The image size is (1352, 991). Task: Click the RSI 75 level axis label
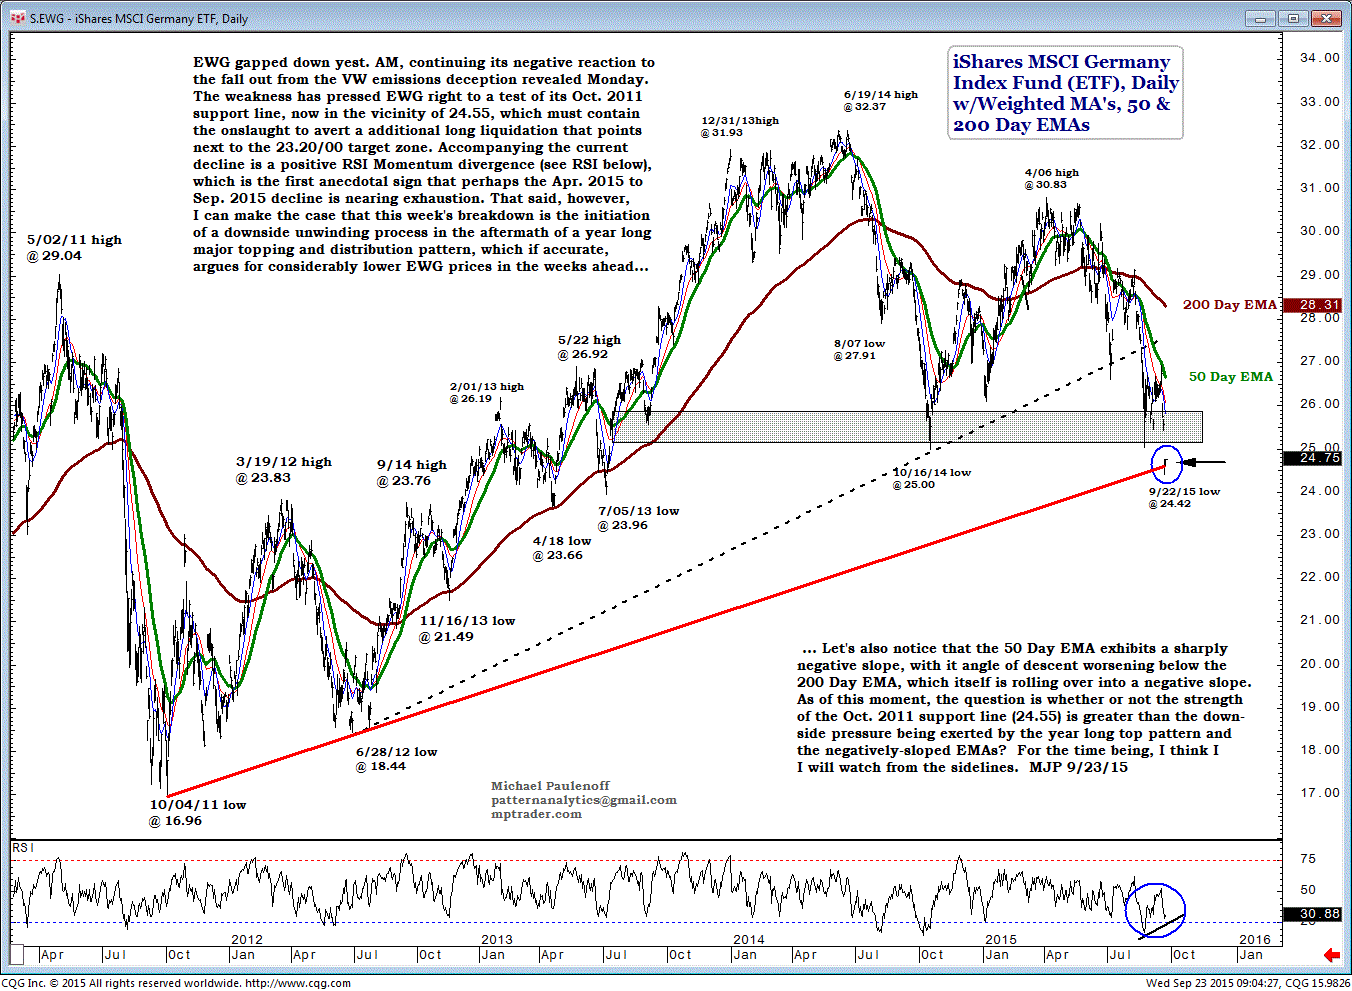[1308, 859]
